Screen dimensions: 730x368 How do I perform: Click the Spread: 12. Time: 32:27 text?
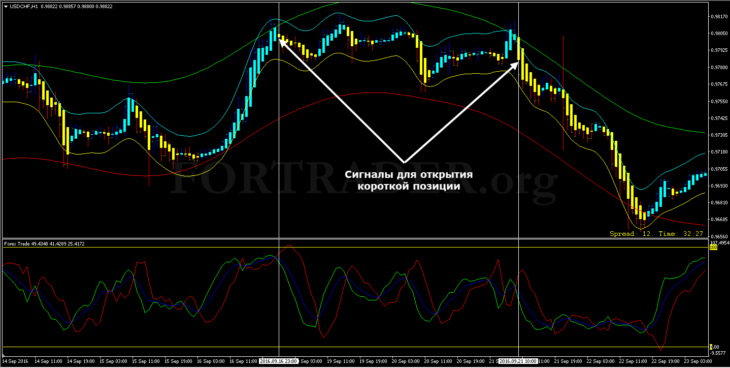click(x=656, y=233)
